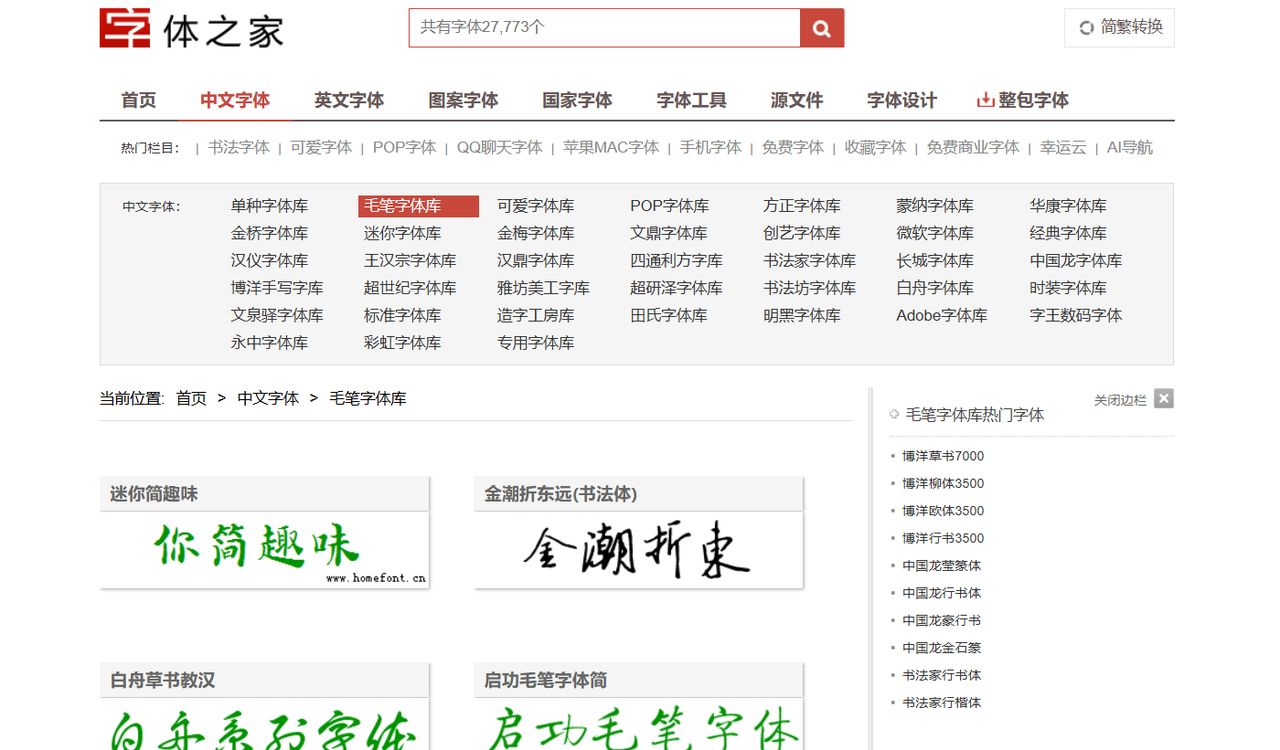Open the 字体工具 menu item
This screenshot has height=750, width=1280.
coord(691,100)
